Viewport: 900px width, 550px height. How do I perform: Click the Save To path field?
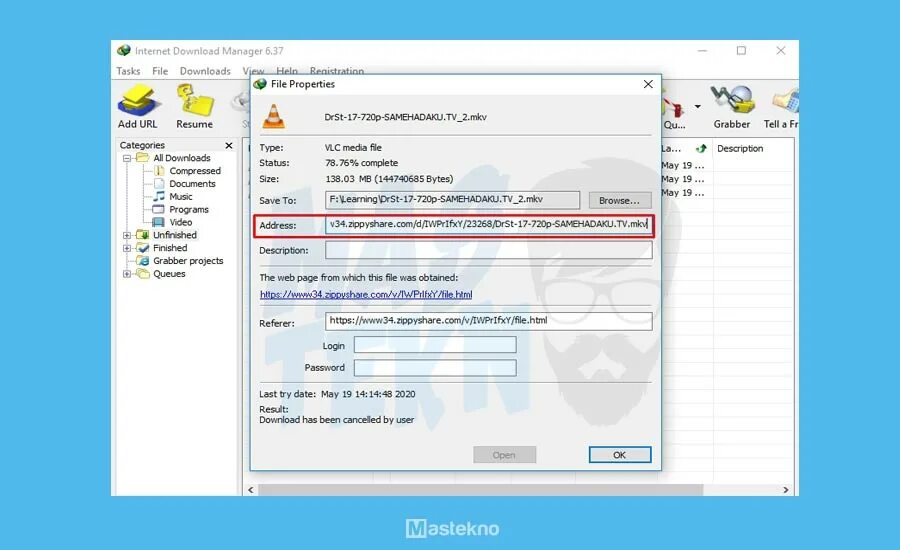452,200
